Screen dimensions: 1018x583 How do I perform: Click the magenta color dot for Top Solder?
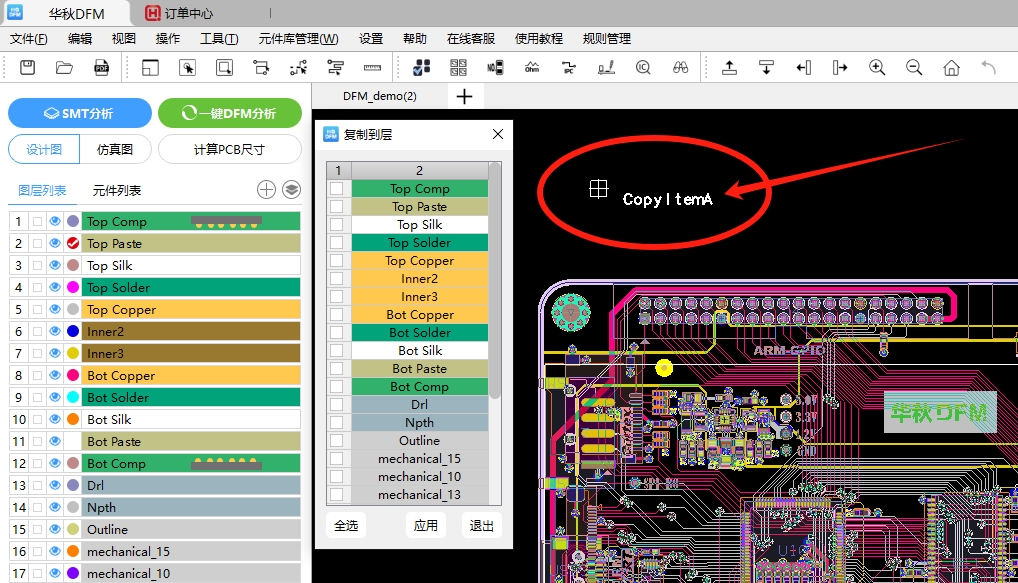click(73, 288)
